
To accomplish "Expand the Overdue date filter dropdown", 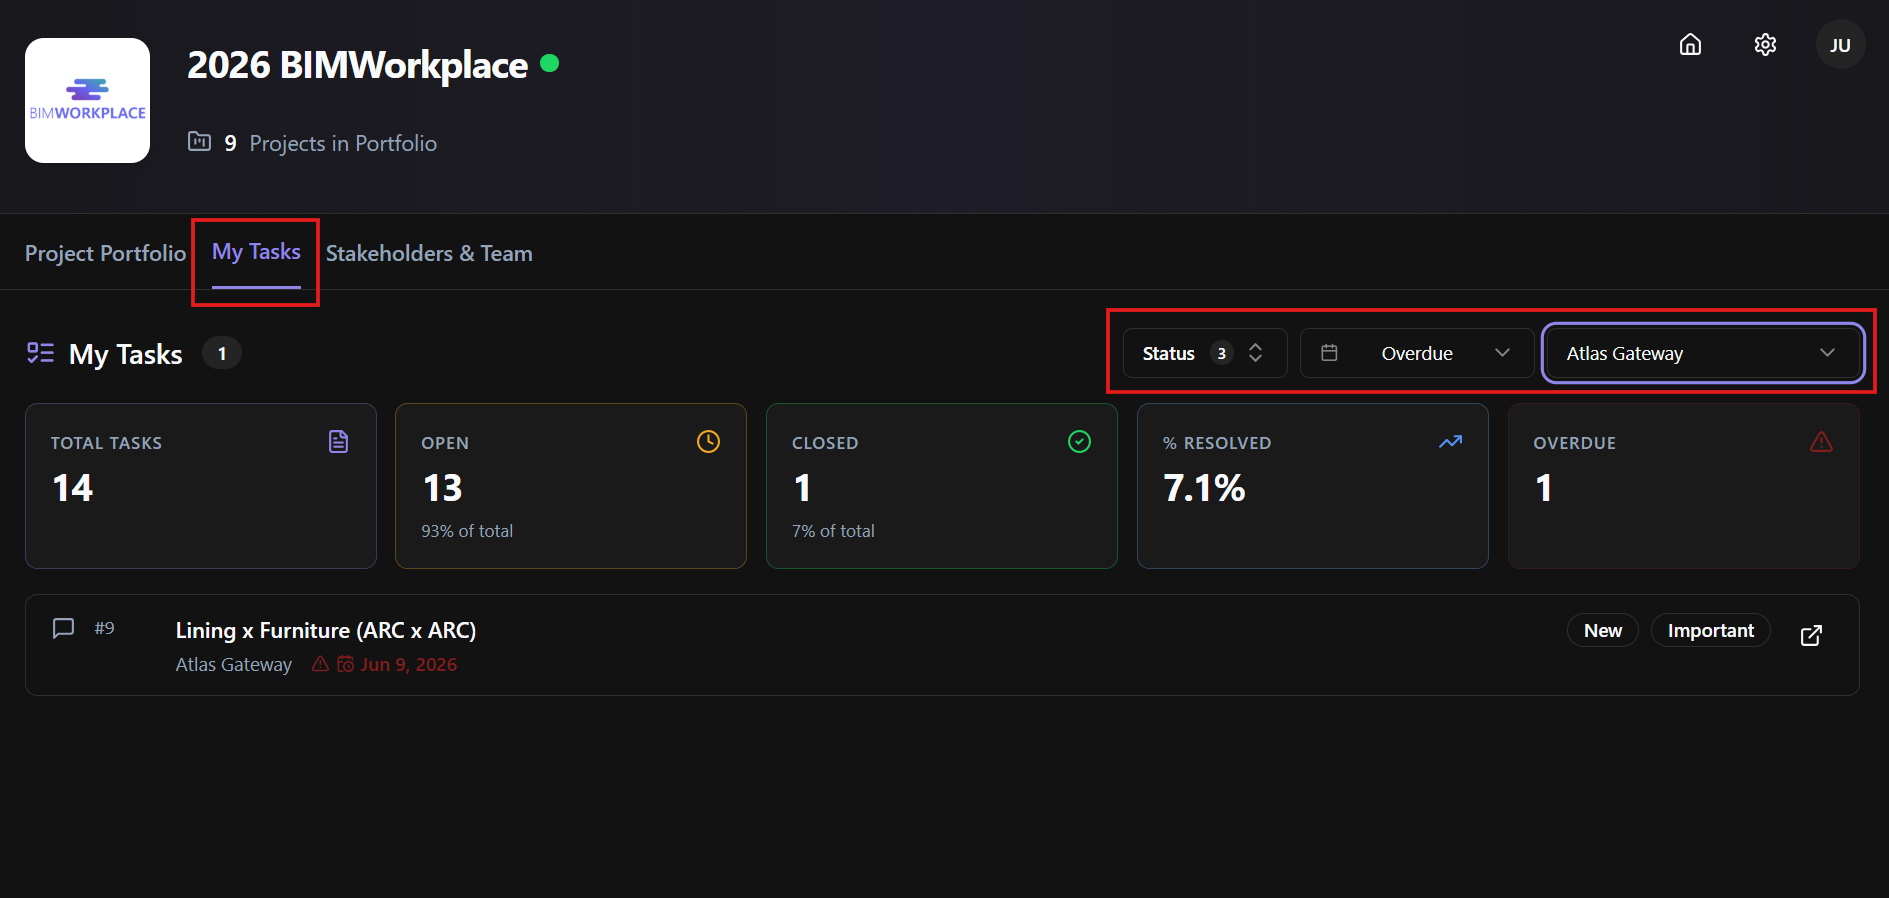I will click(x=1417, y=353).
